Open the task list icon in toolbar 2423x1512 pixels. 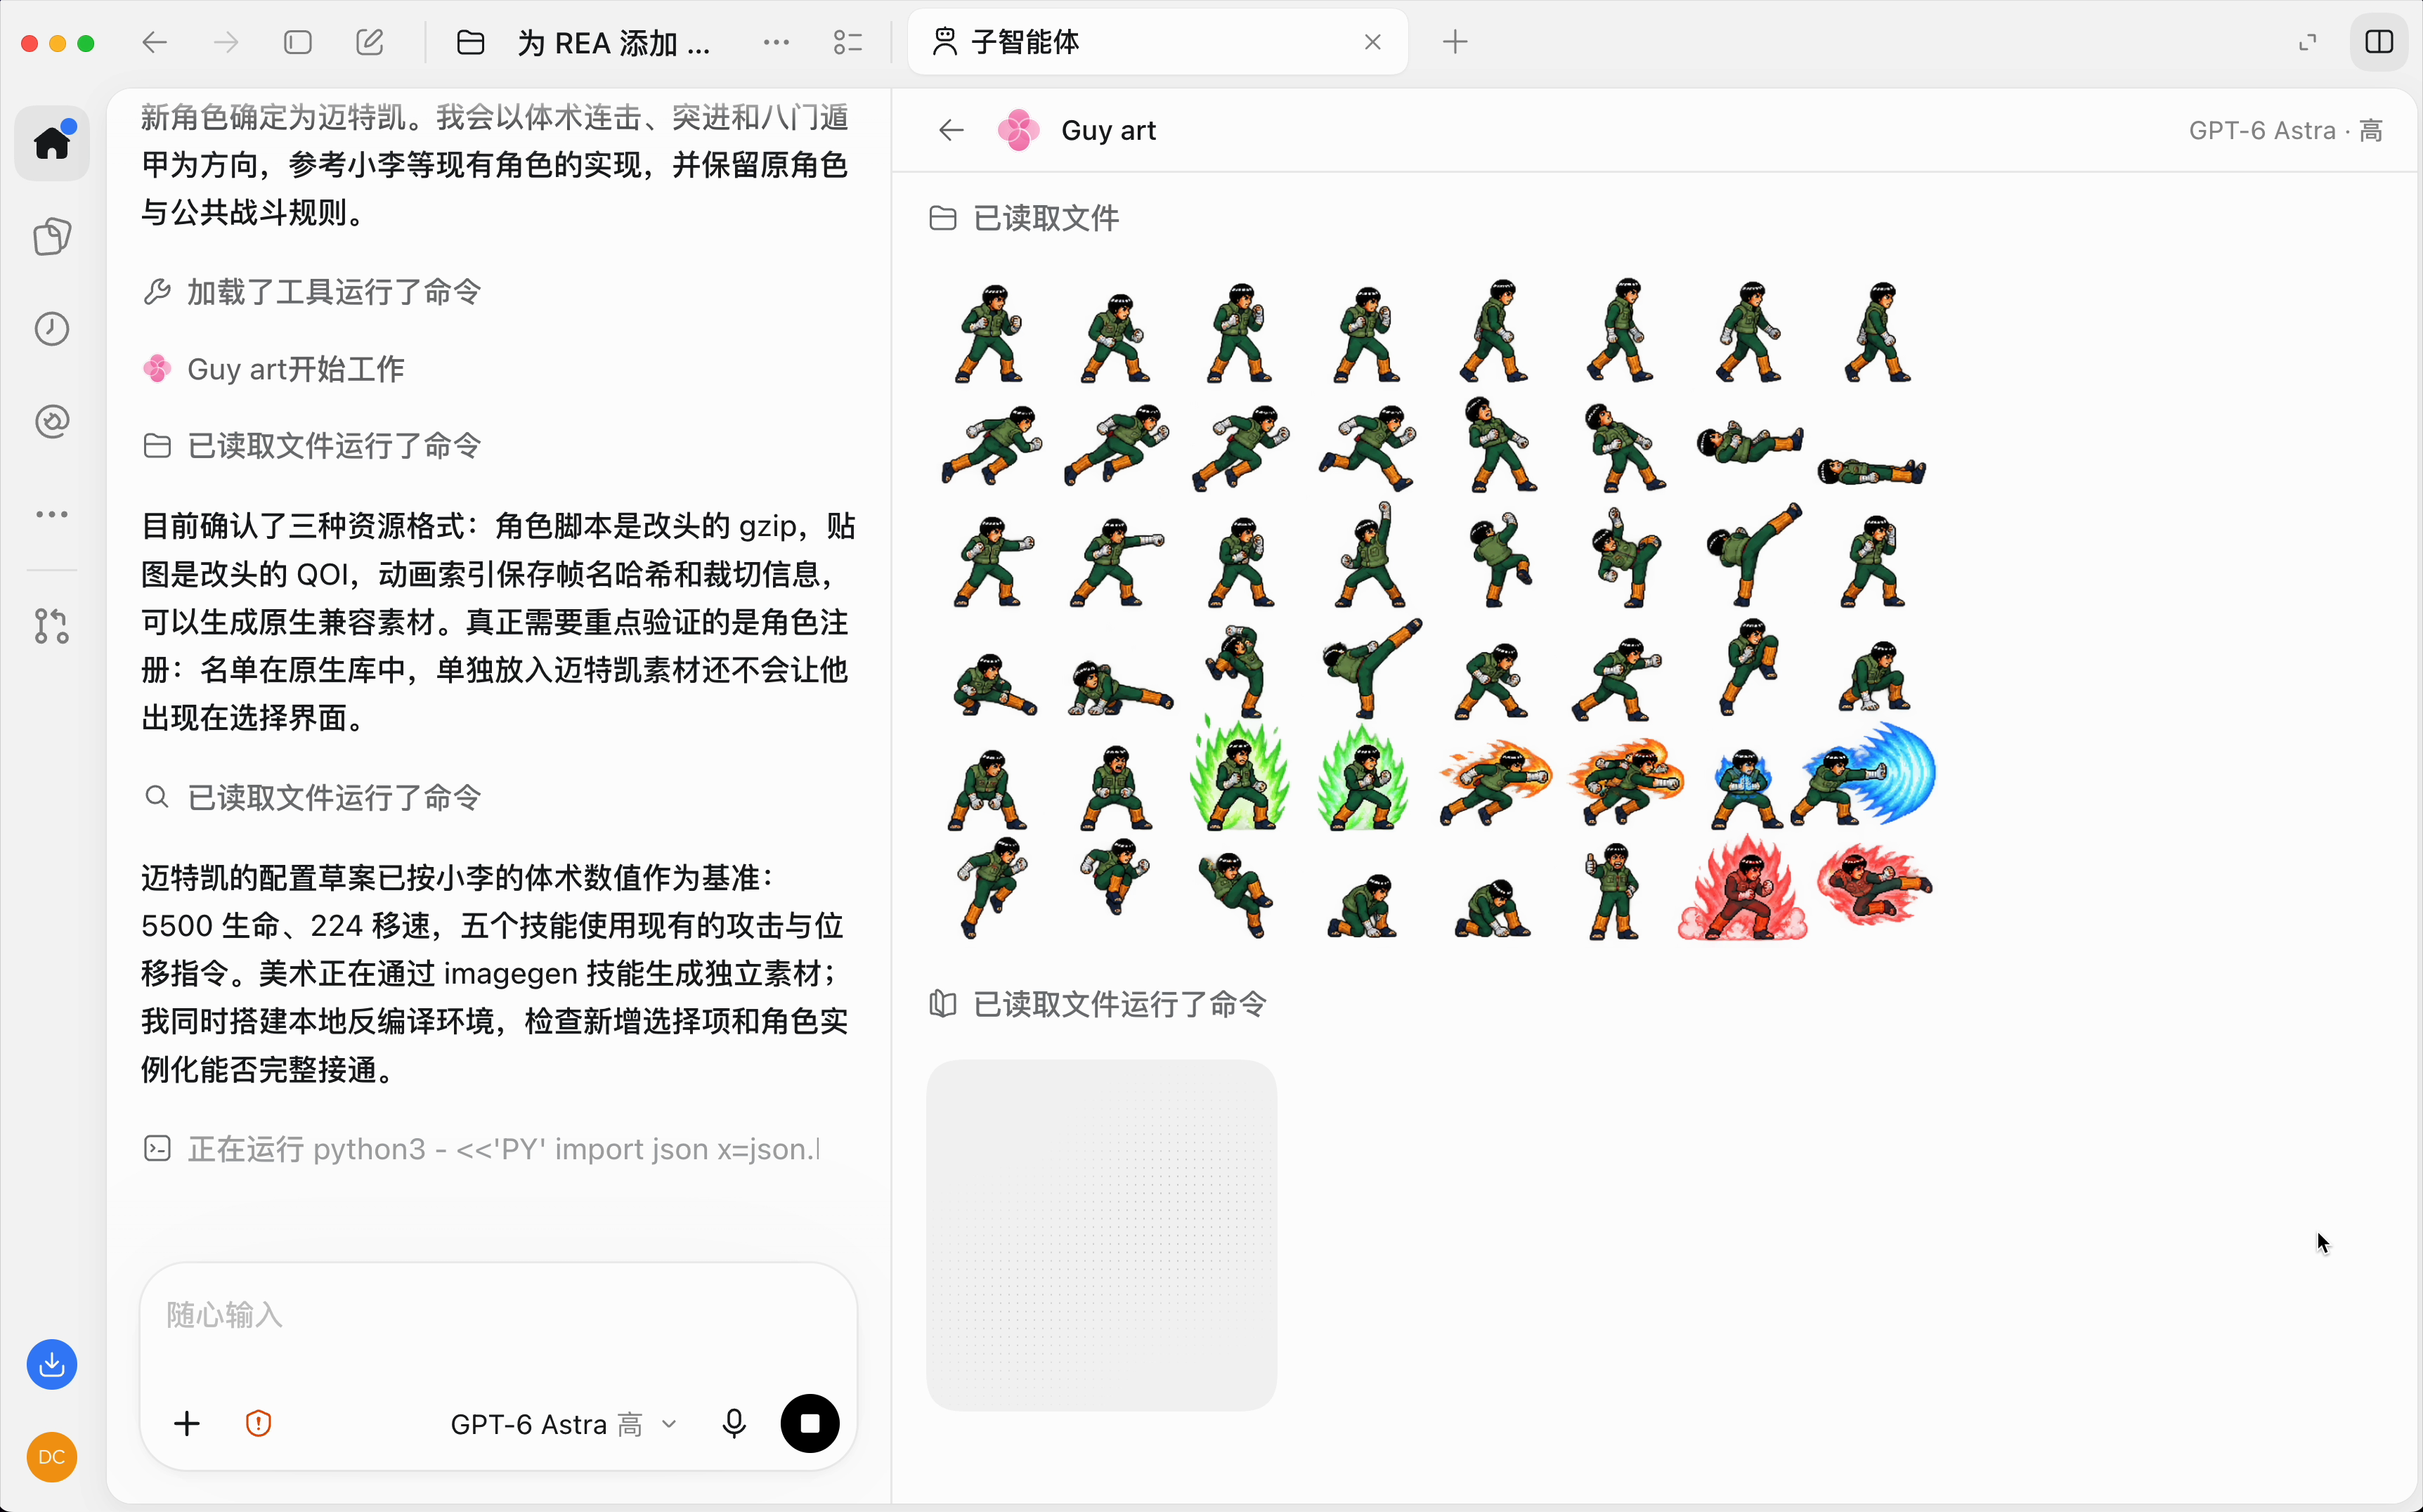848,42
